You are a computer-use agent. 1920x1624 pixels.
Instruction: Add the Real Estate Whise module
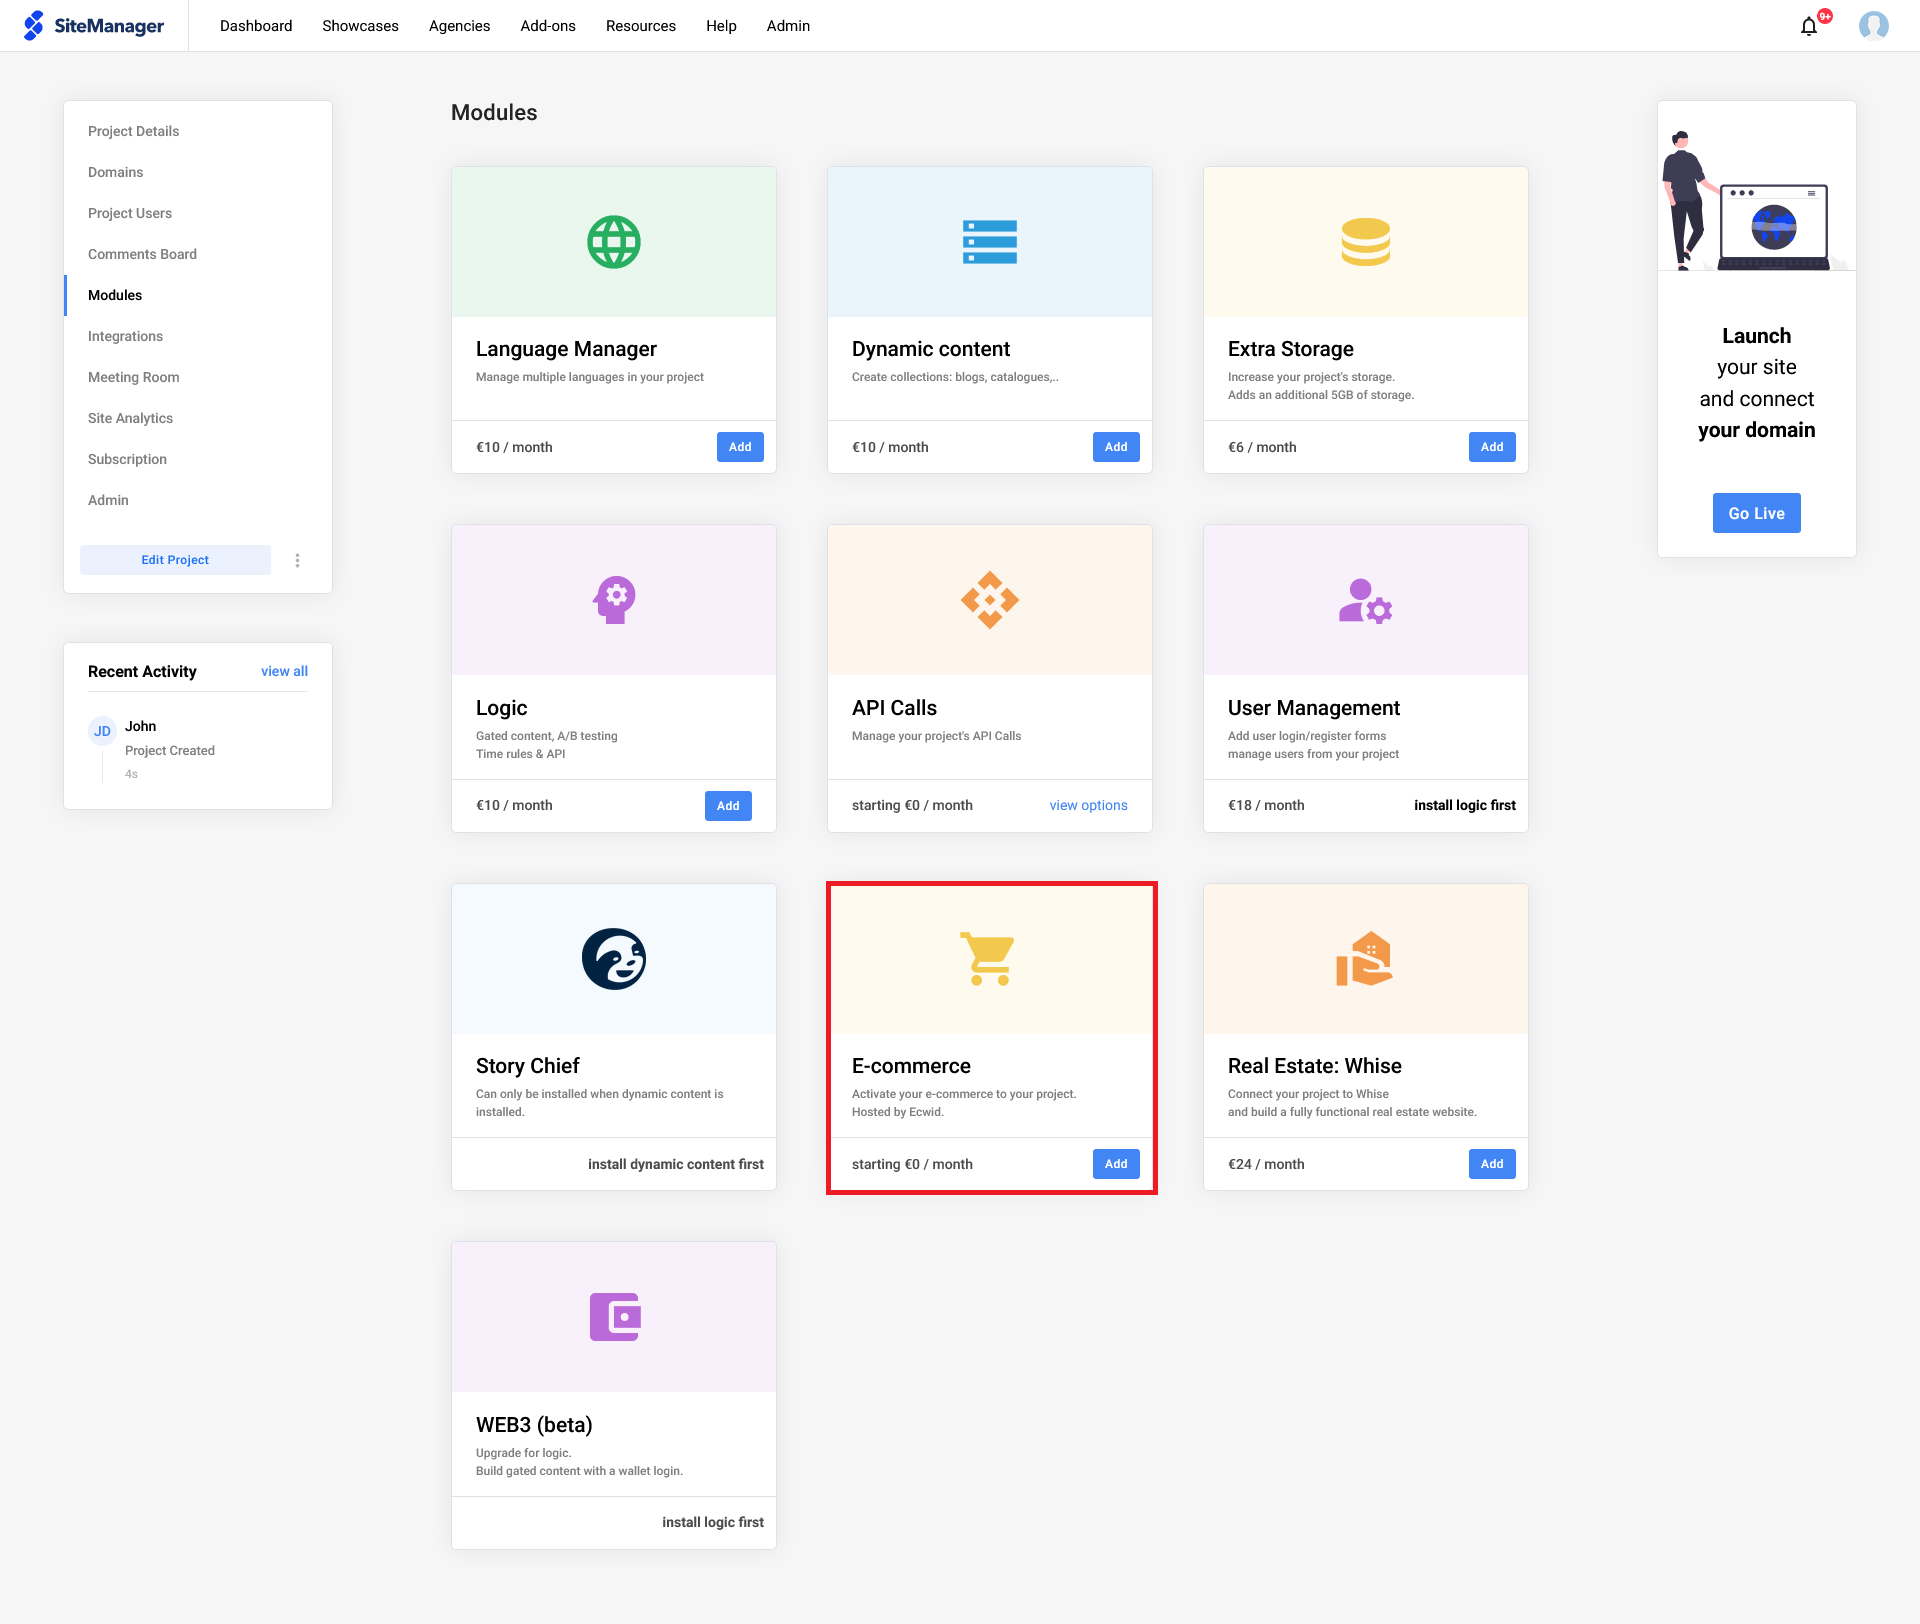[1492, 1164]
